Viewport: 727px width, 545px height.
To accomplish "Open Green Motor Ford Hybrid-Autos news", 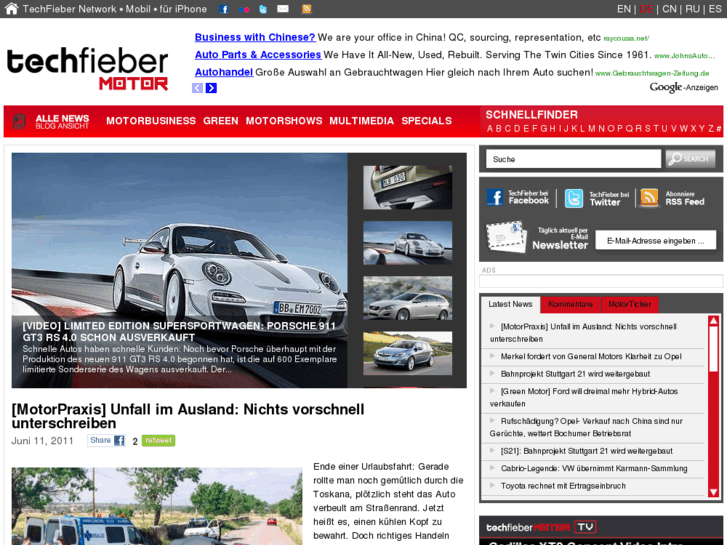I will pyautogui.click(x=584, y=397).
